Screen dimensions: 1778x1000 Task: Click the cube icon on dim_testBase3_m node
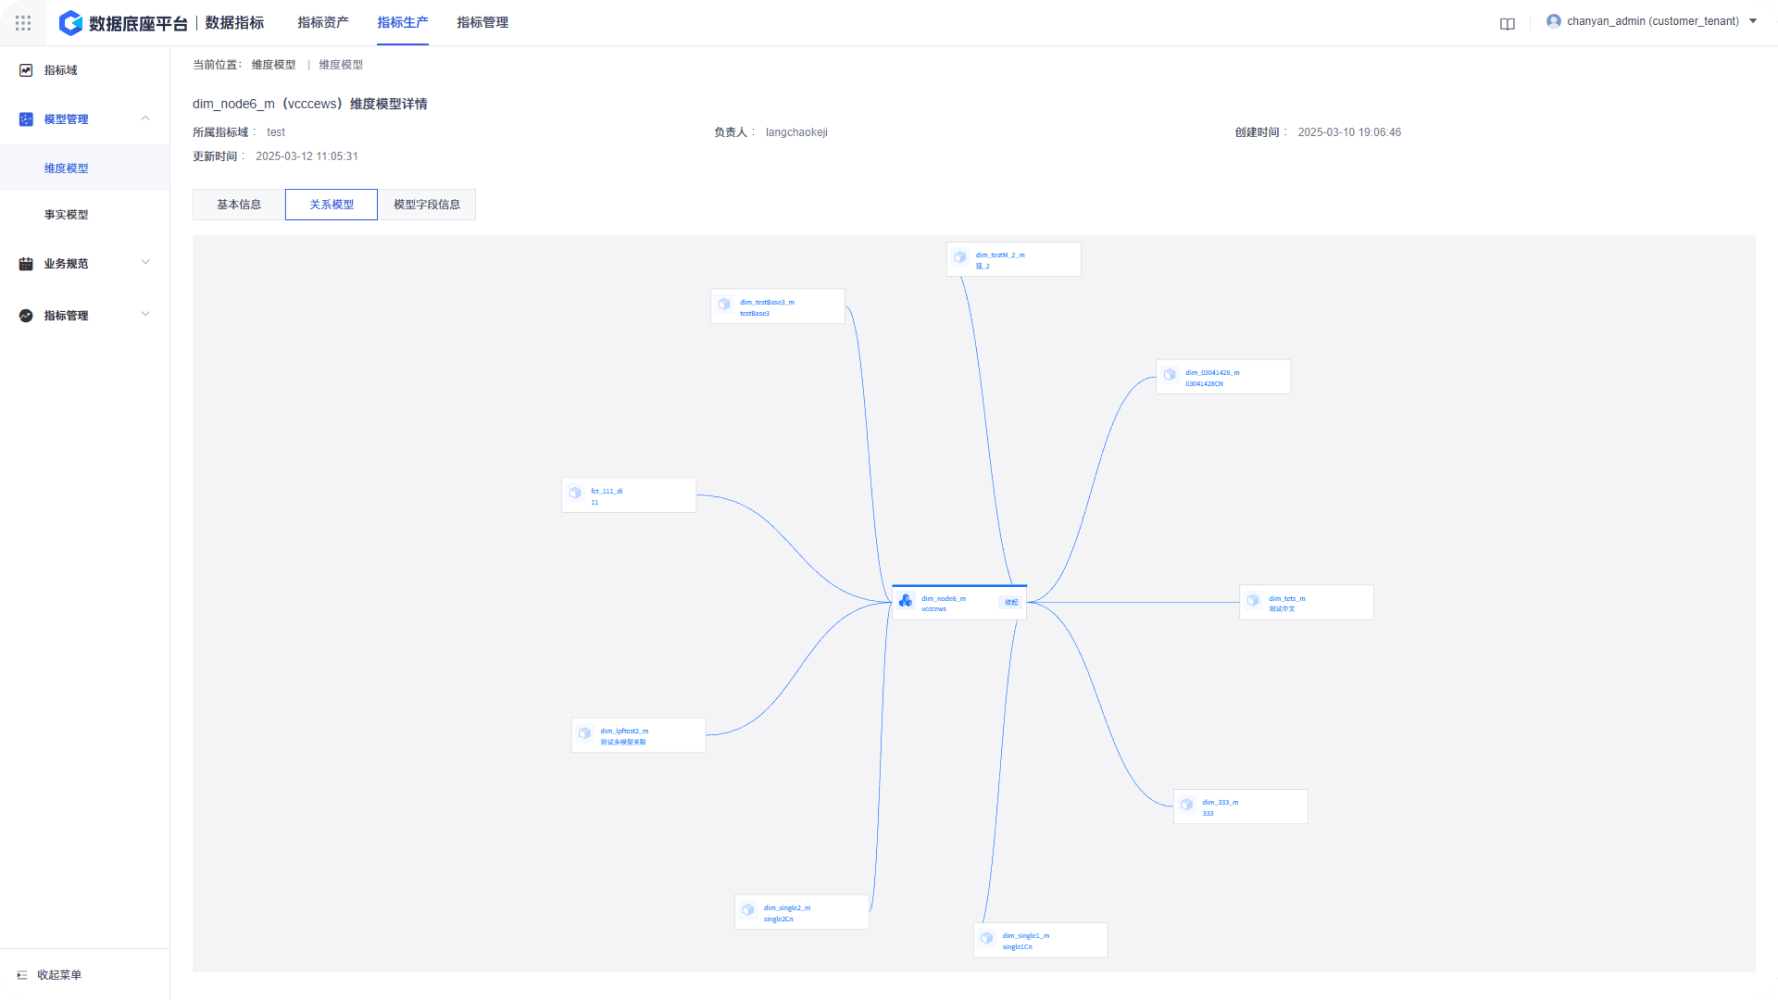pos(725,305)
